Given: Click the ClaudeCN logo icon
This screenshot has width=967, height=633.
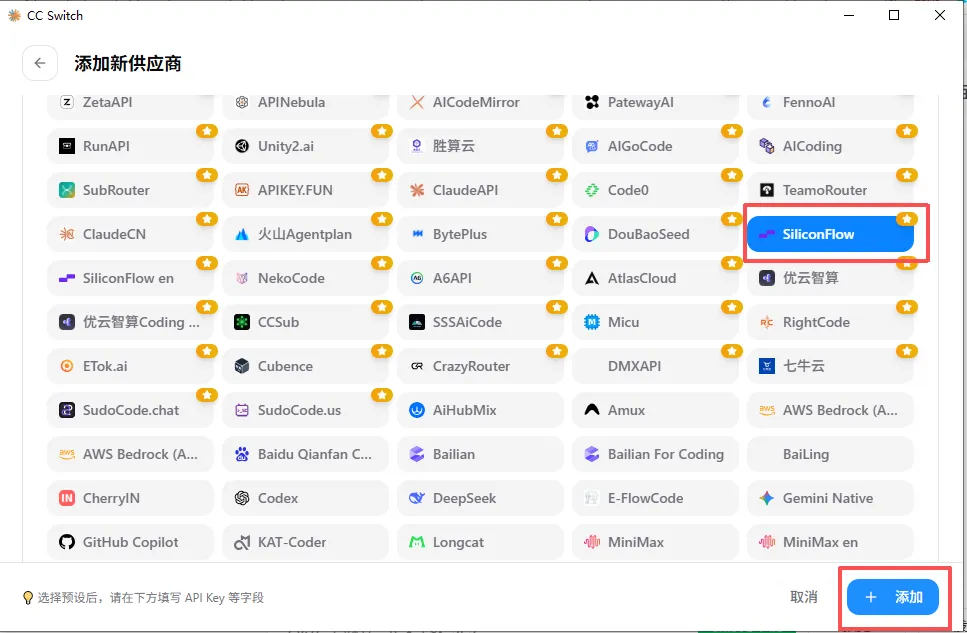Looking at the screenshot, I should tap(67, 234).
